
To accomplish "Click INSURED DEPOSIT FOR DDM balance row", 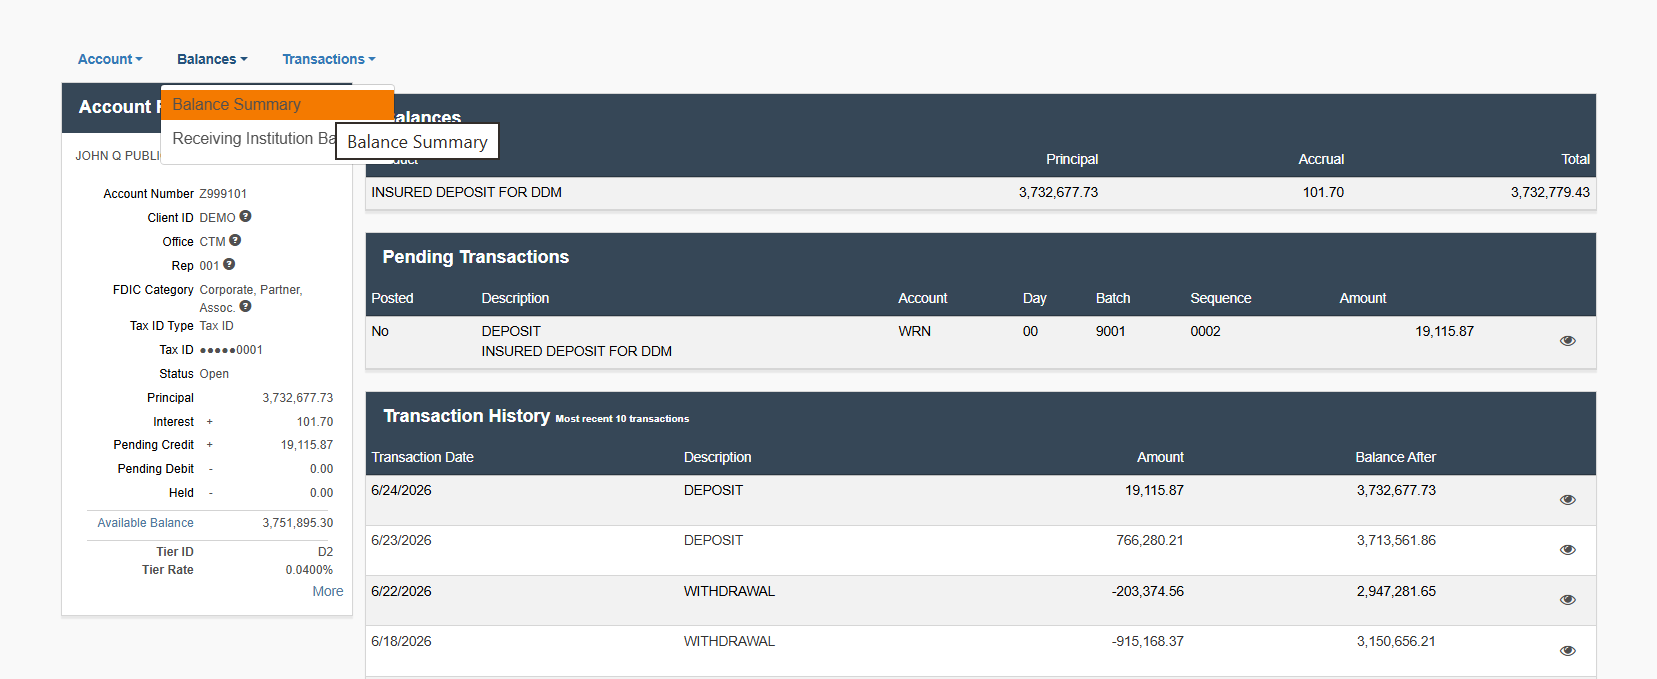I will click(x=980, y=193).
